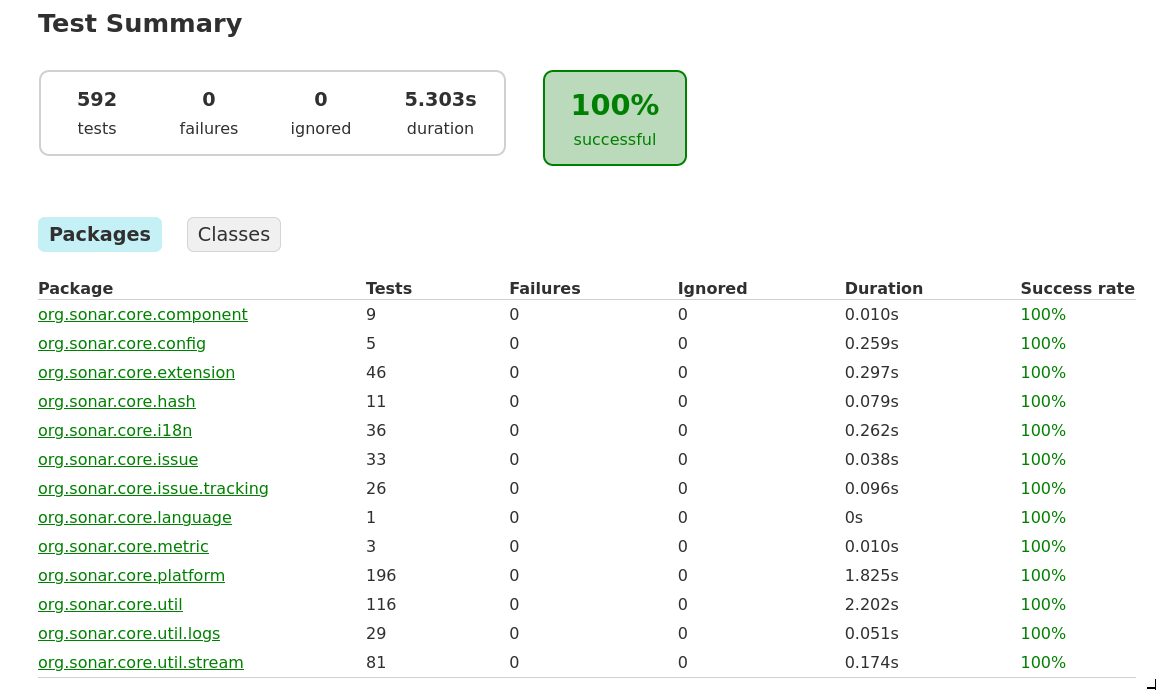Select the Packages tab
This screenshot has width=1156, height=690.
[100, 234]
